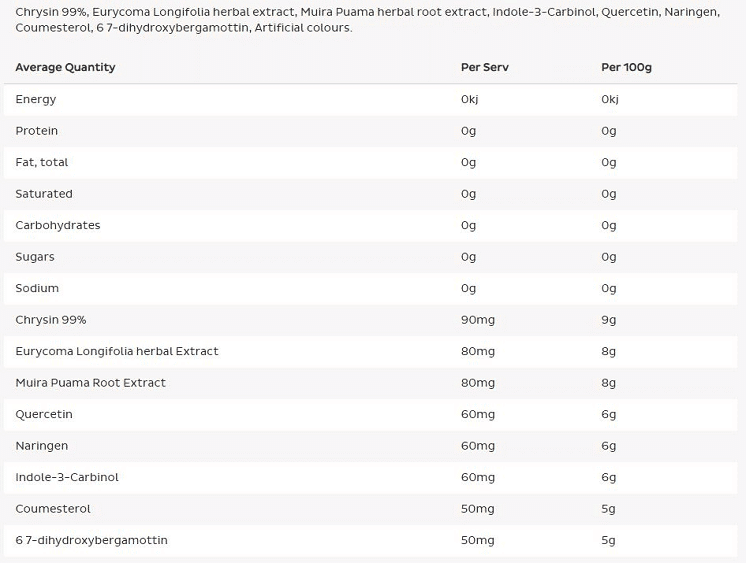Select the Sodium row label

[37, 288]
